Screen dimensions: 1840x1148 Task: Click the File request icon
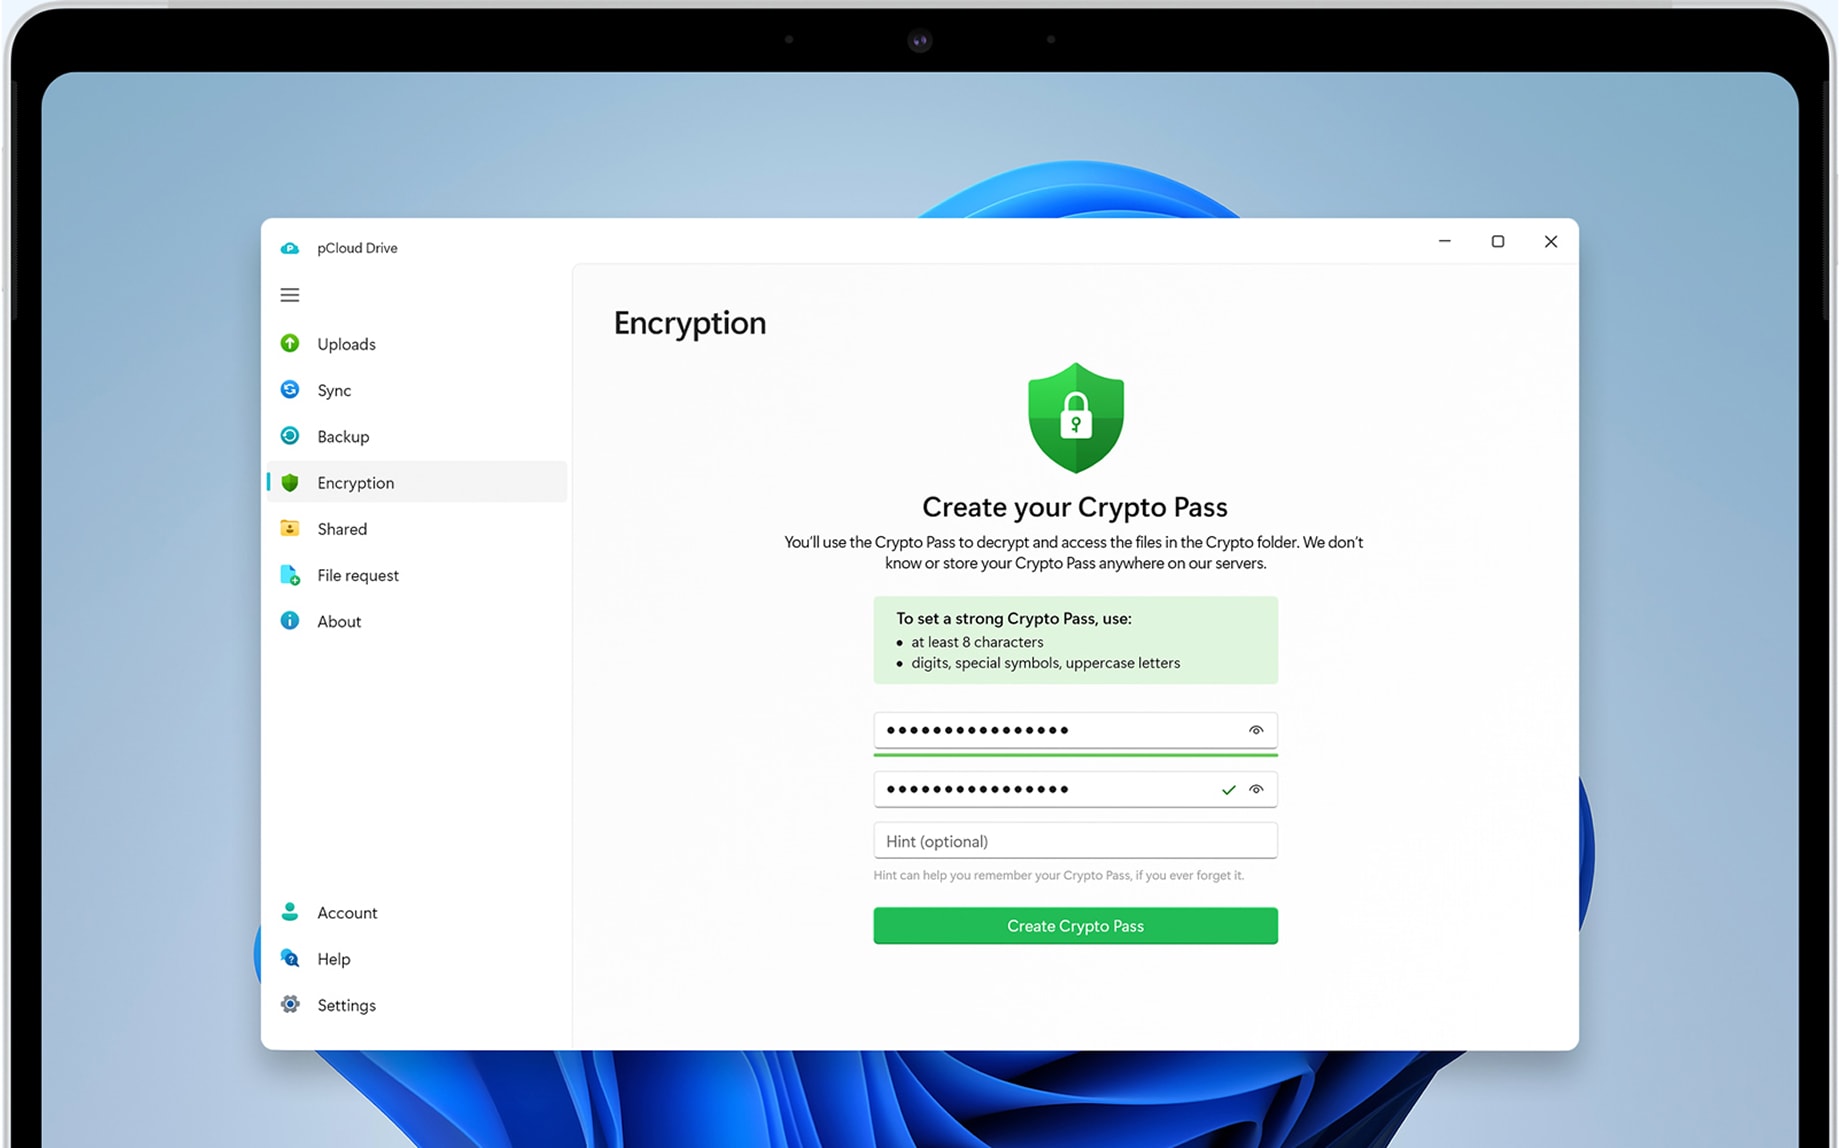pos(290,575)
